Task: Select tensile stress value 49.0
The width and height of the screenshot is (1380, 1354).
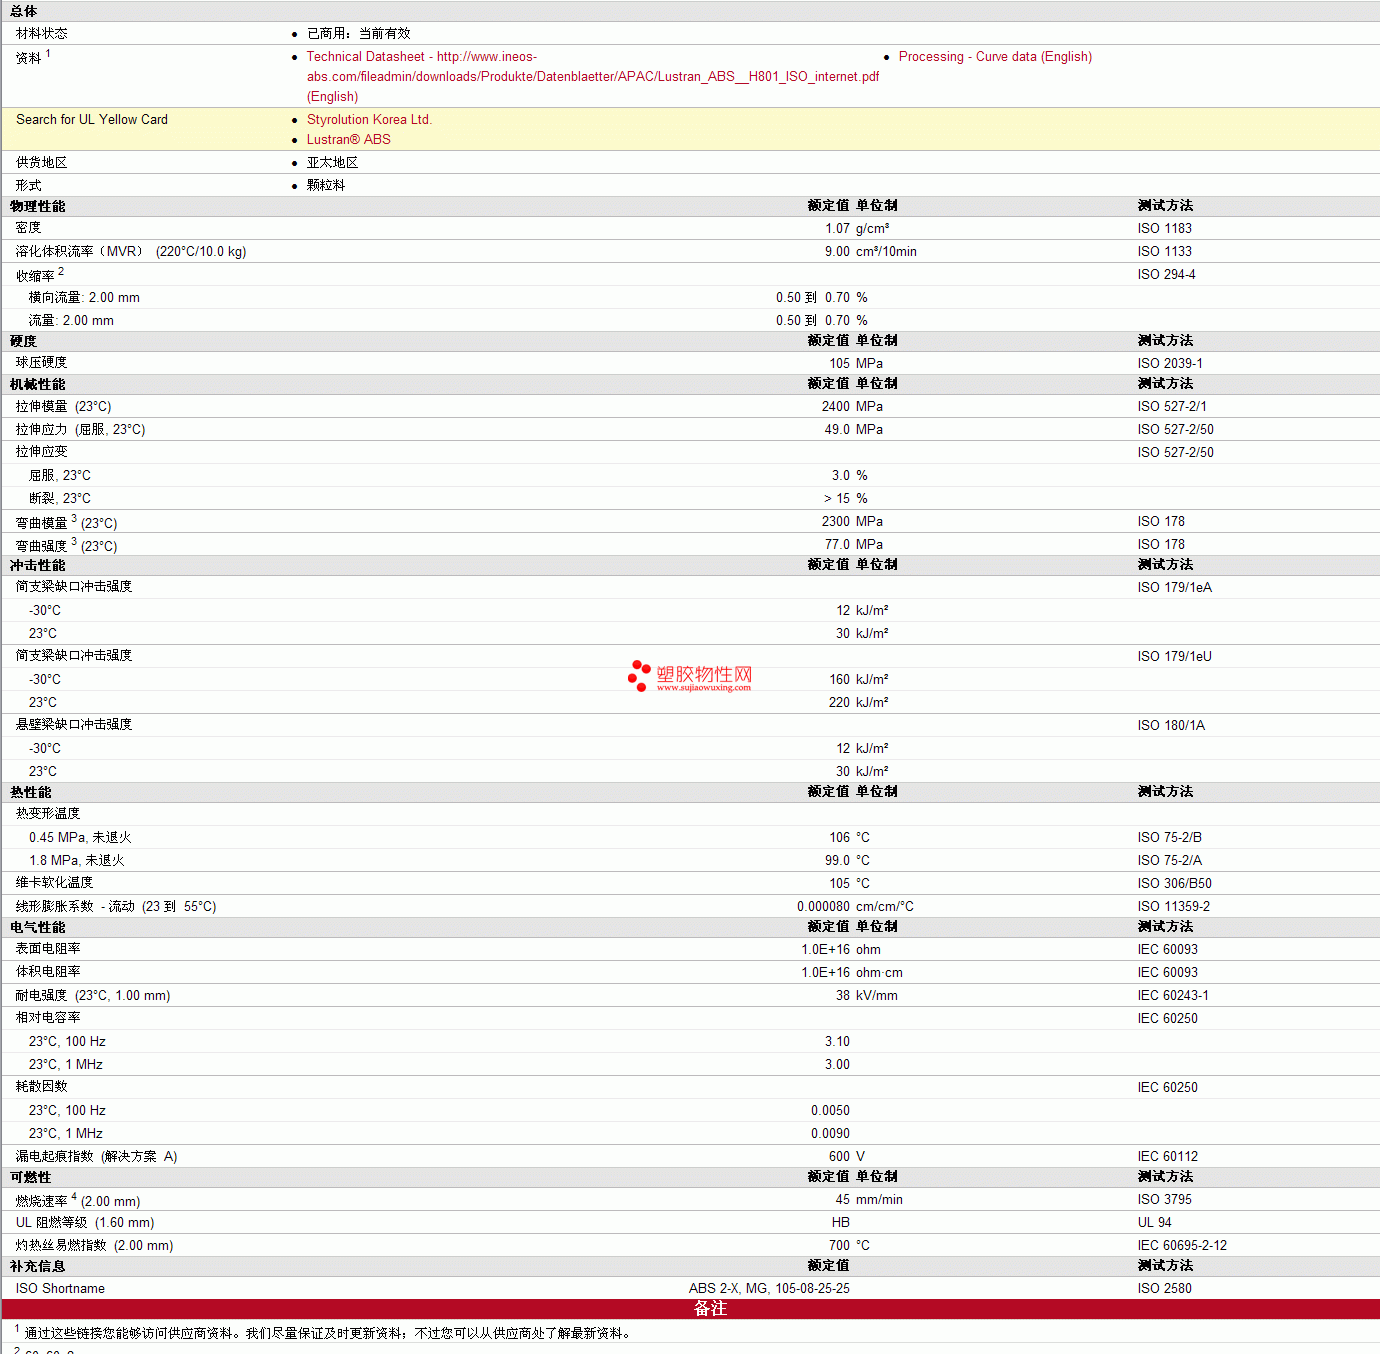Action: click(837, 429)
